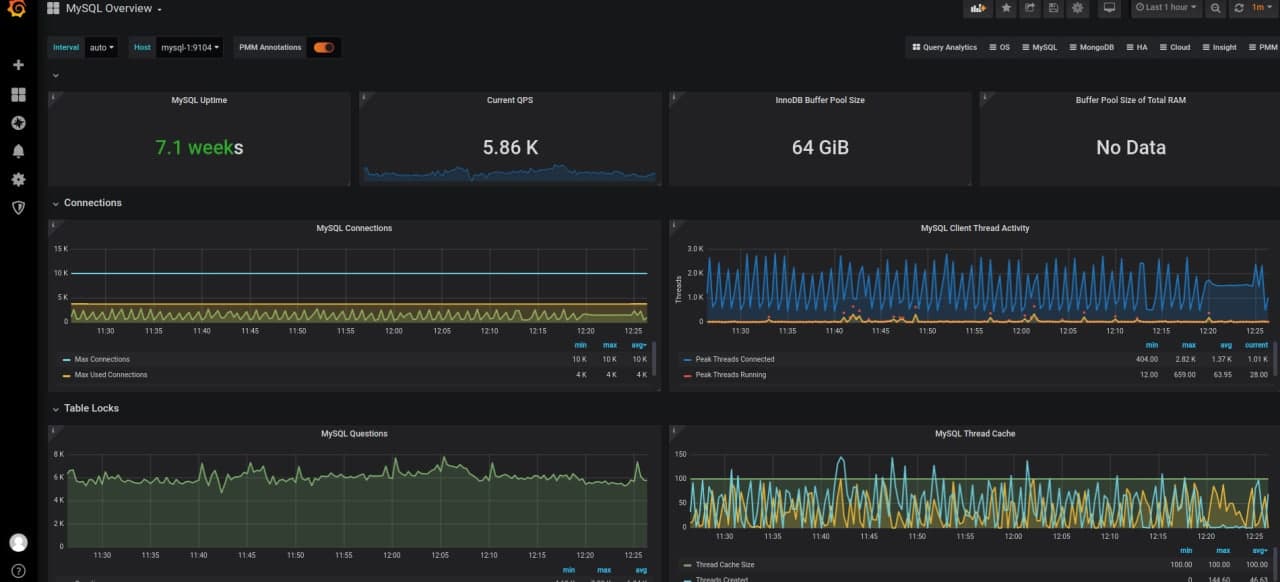Open the Interval auto dropdown

coord(101,47)
